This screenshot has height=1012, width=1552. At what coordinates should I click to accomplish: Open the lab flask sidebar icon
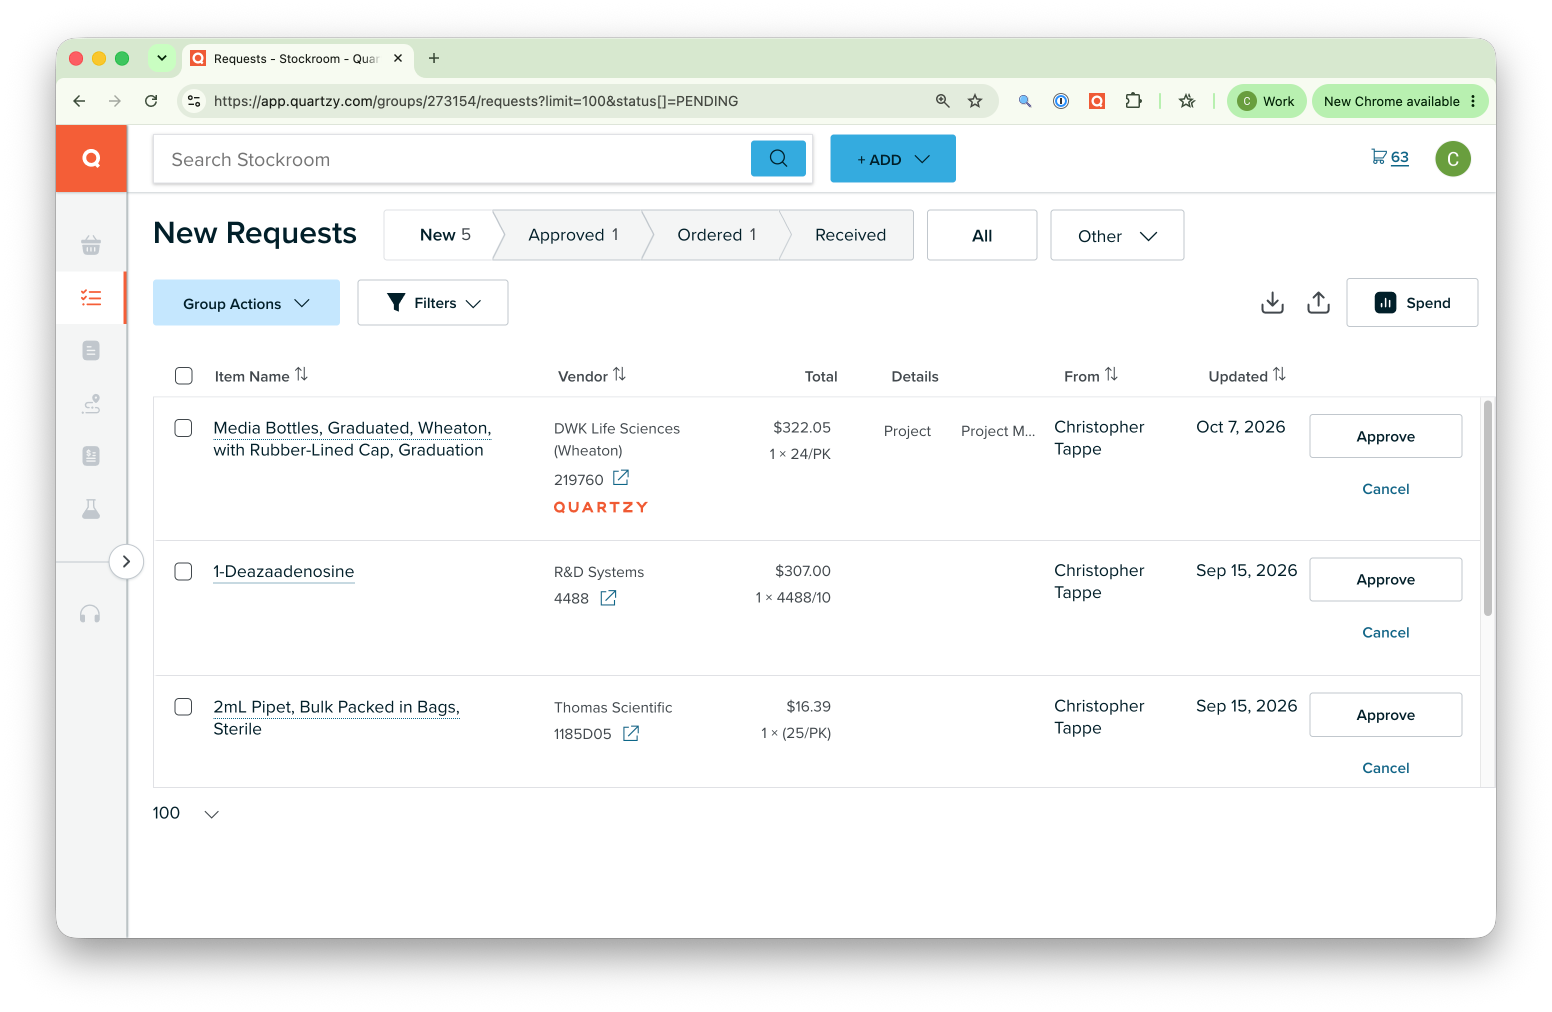91,509
